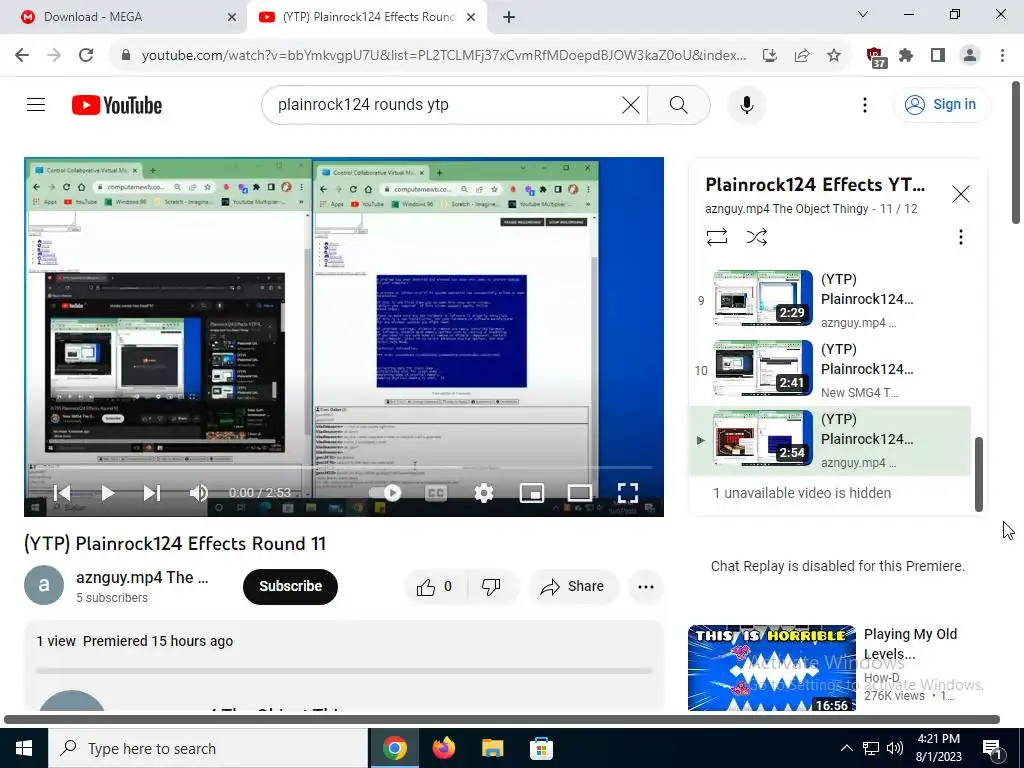Go to previous video in playlist
1024x768 pixels.
[62, 493]
